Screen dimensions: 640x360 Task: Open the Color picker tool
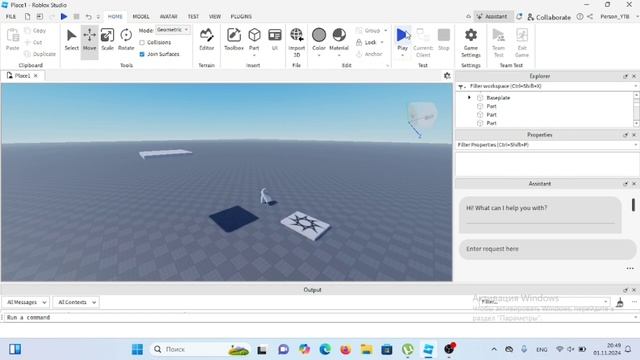pos(319,40)
